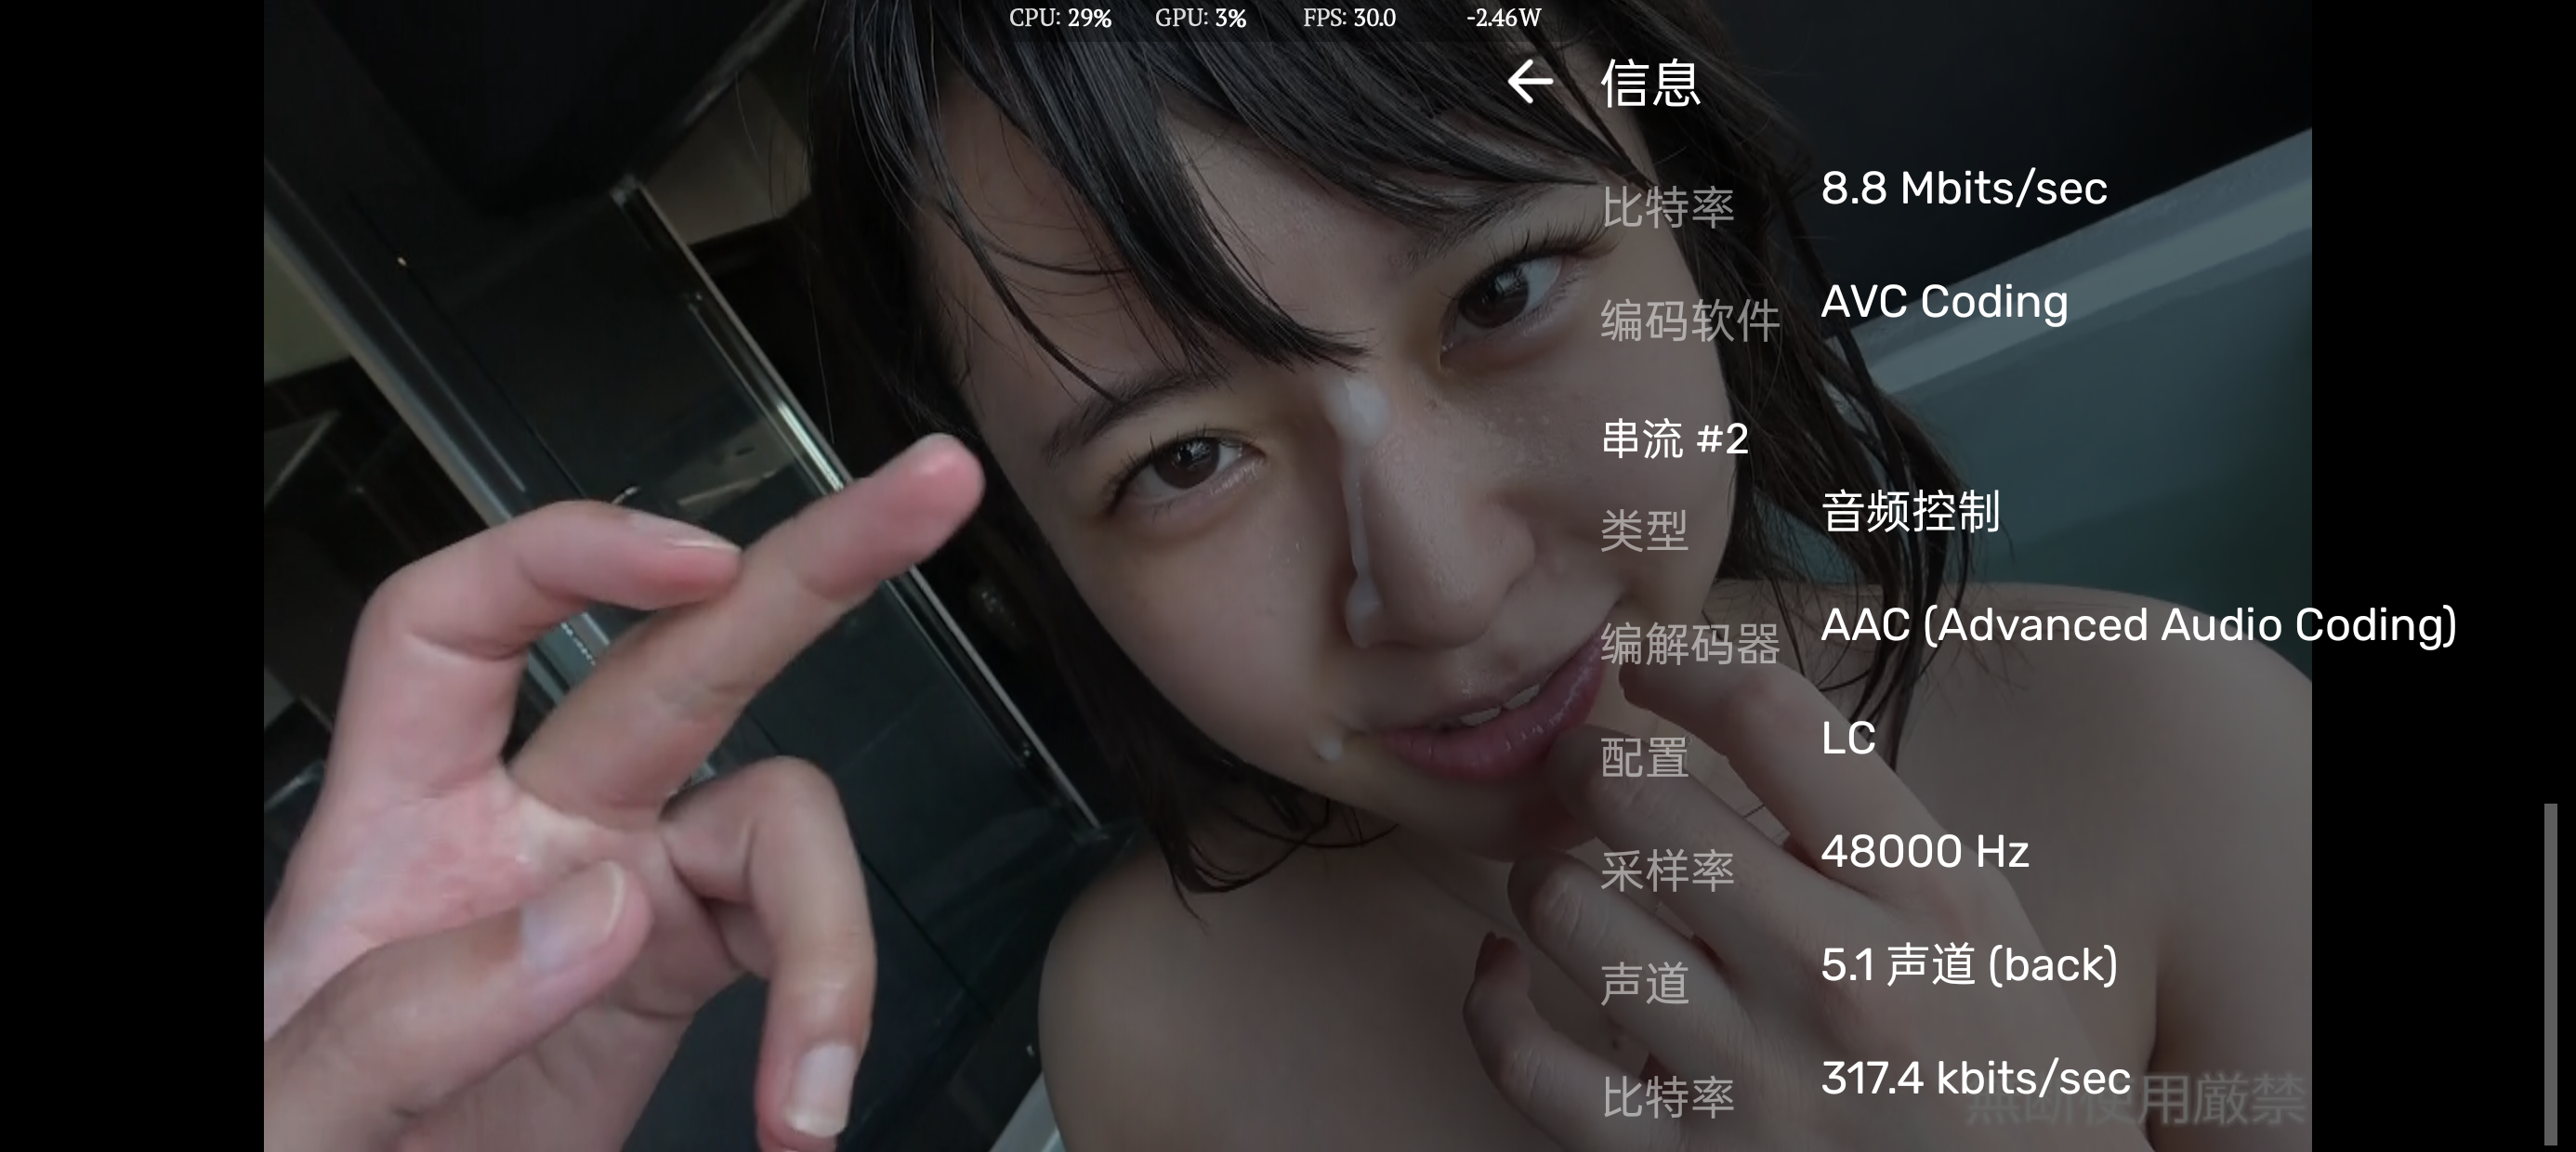Click the CPU: 29% overlay reading
Screen dimensions: 2576x1152
(1060, 18)
